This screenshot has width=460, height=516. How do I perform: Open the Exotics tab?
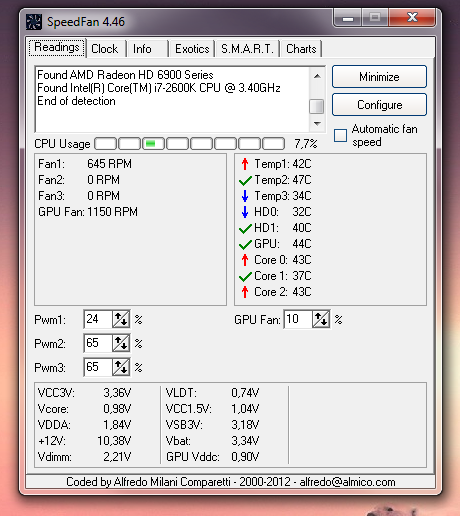pyautogui.click(x=192, y=49)
